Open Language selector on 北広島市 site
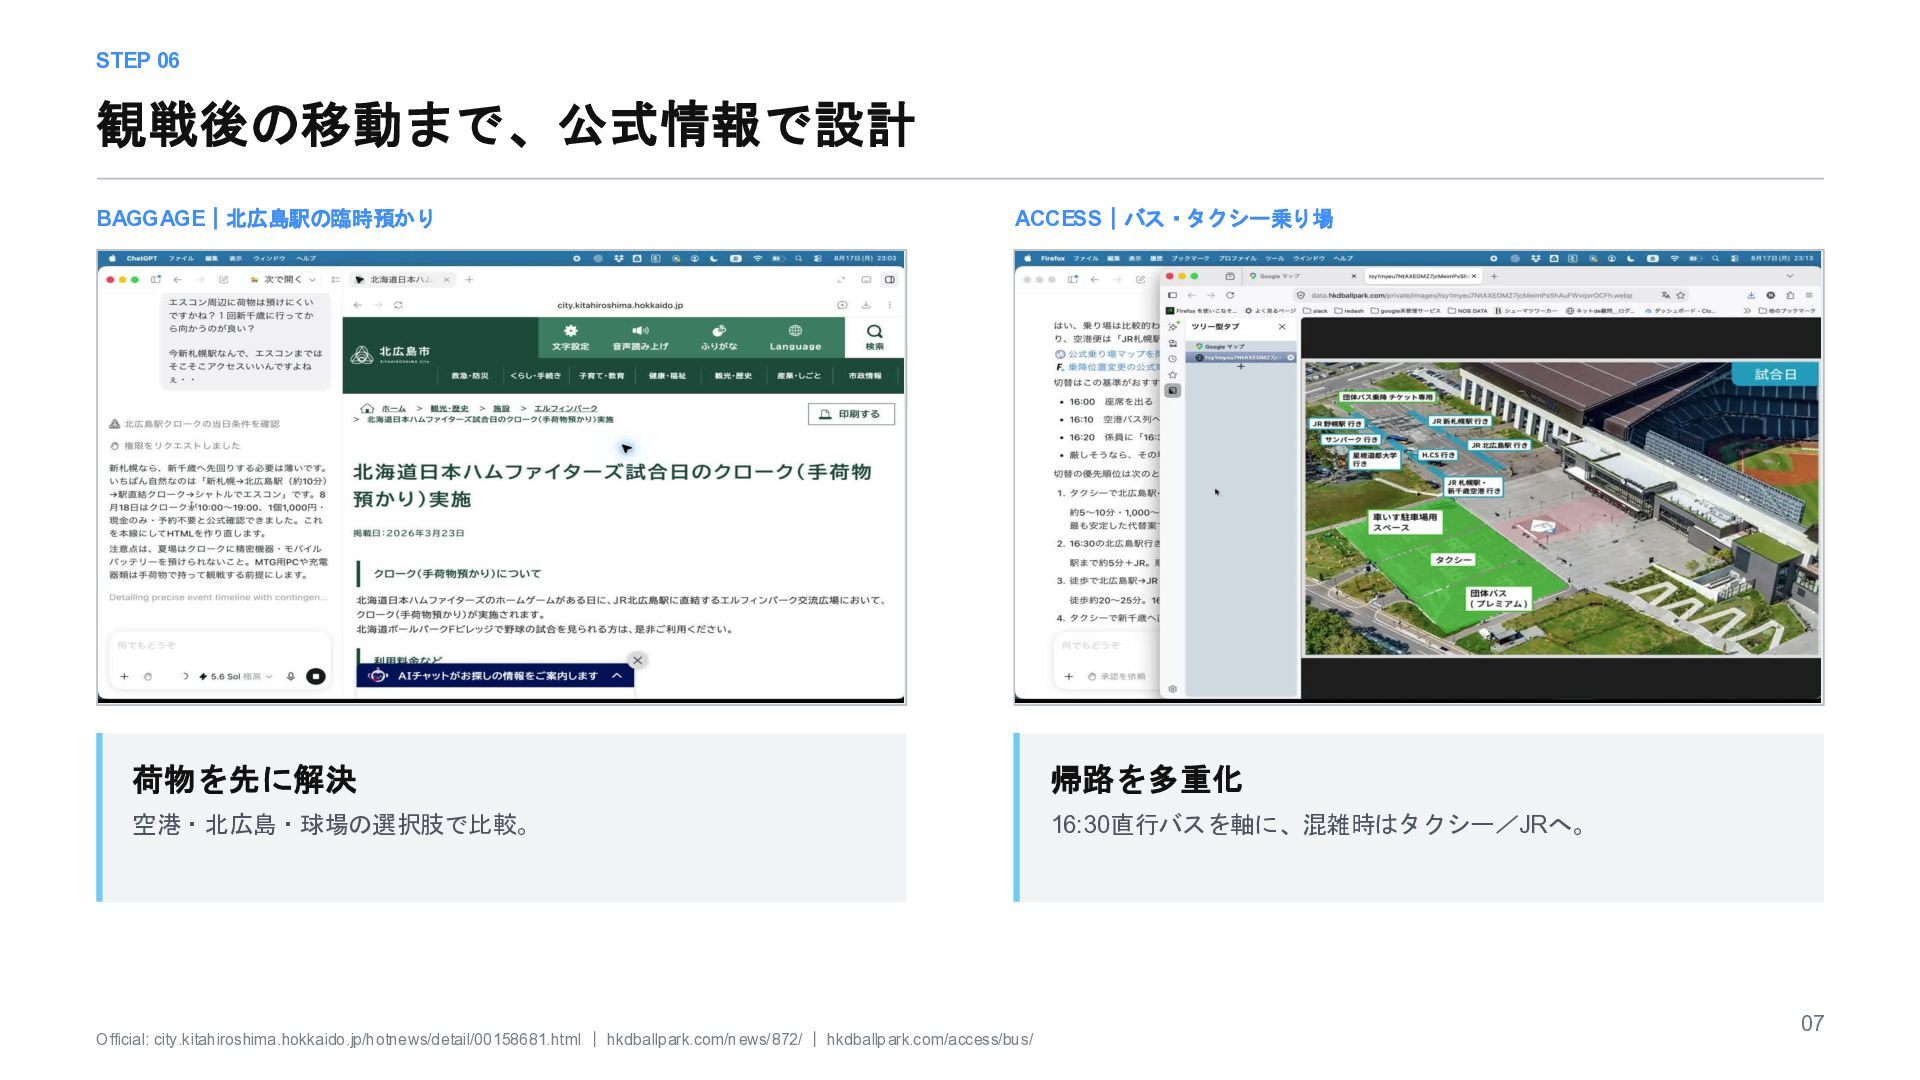 pos(795,337)
